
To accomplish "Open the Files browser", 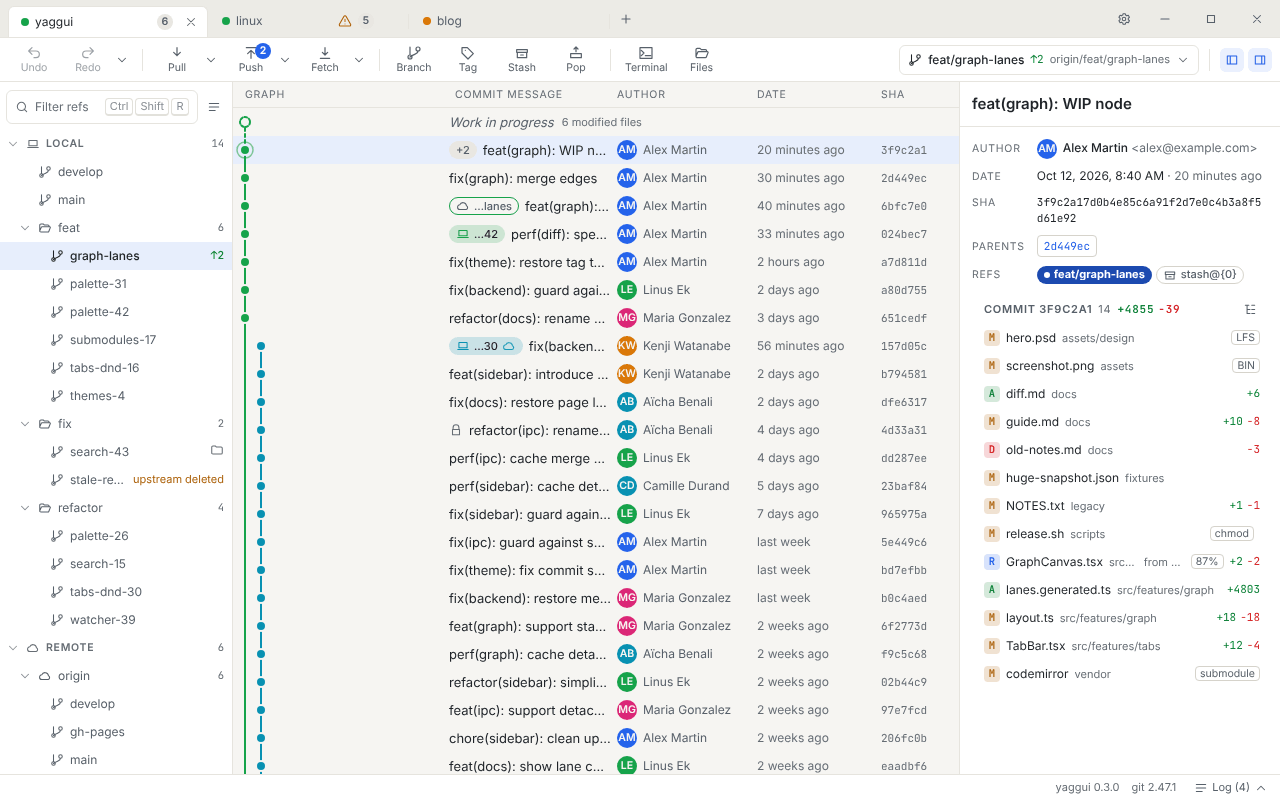I will [x=702, y=59].
